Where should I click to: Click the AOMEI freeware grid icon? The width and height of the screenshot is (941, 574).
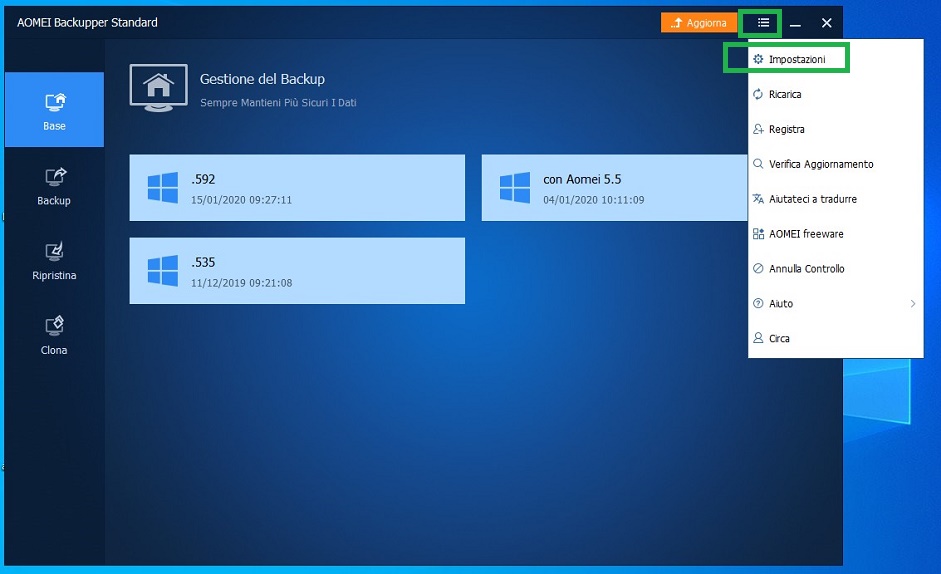click(758, 234)
